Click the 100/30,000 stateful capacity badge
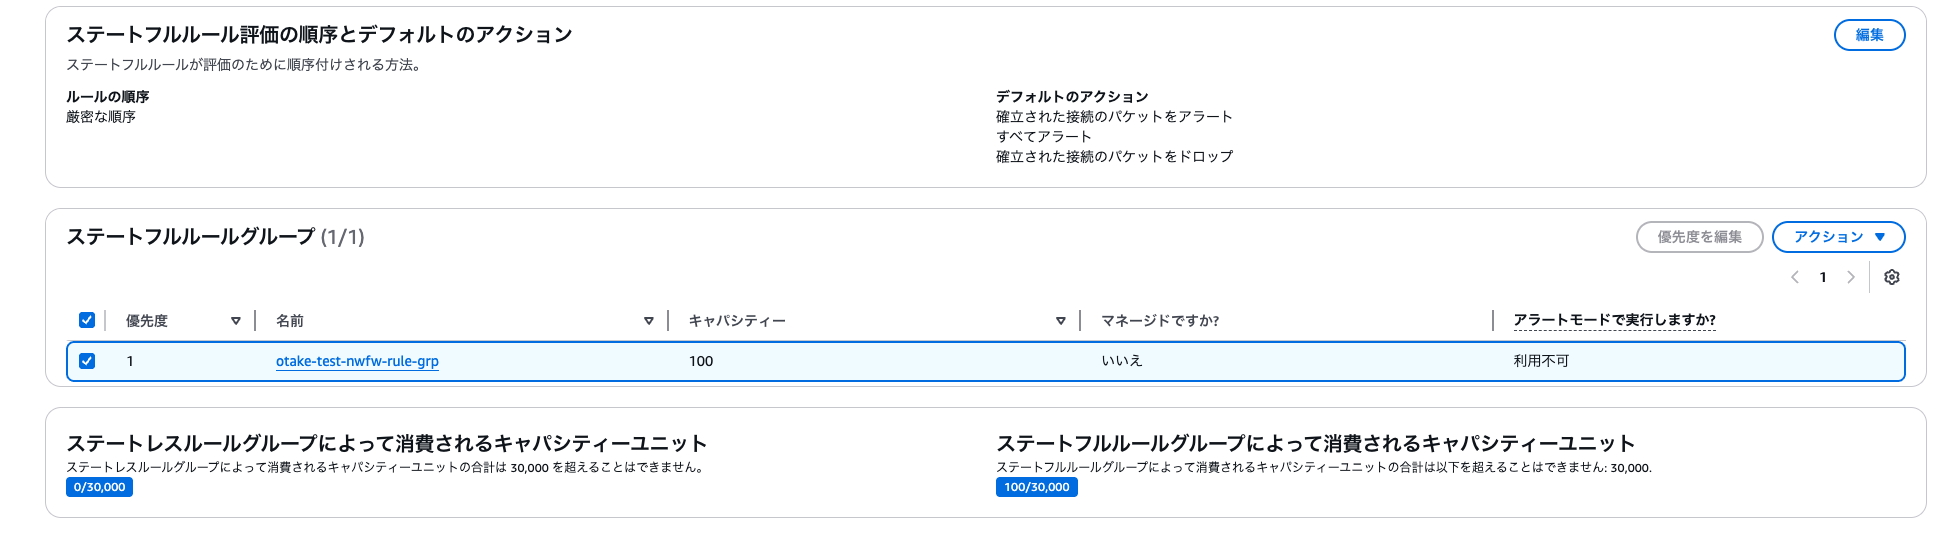Screen dimensions: 1944x551 point(1037,487)
